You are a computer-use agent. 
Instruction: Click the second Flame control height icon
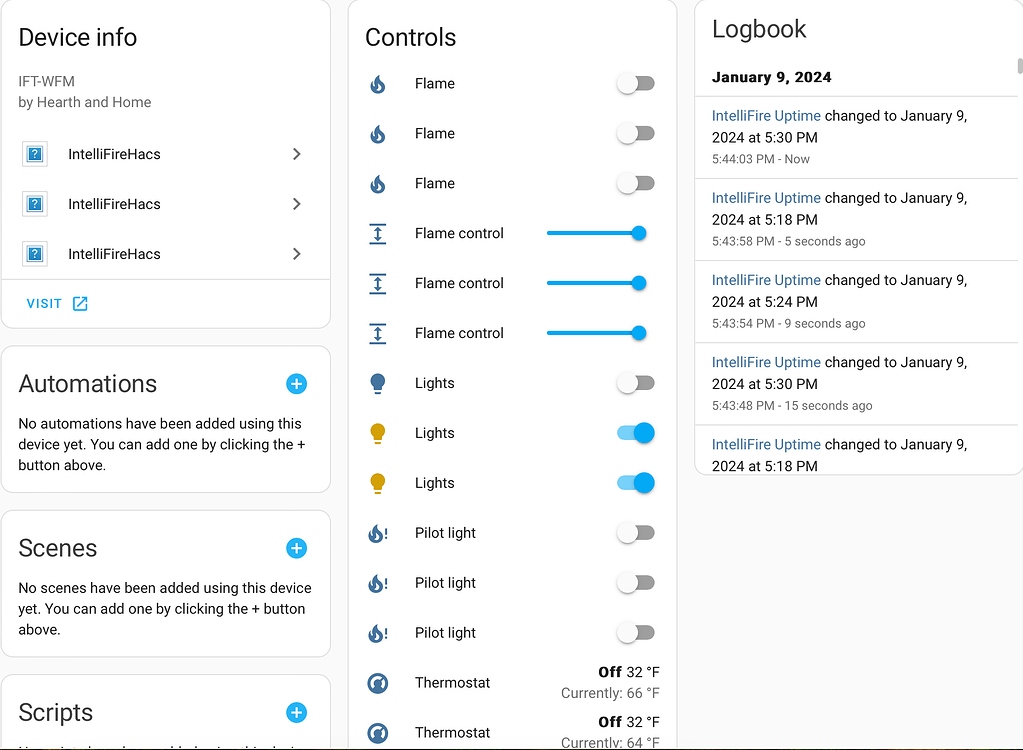coord(378,284)
